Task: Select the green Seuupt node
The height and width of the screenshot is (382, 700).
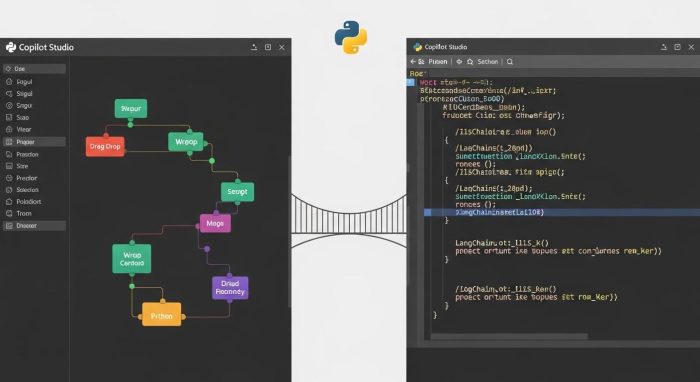Action: (x=238, y=191)
